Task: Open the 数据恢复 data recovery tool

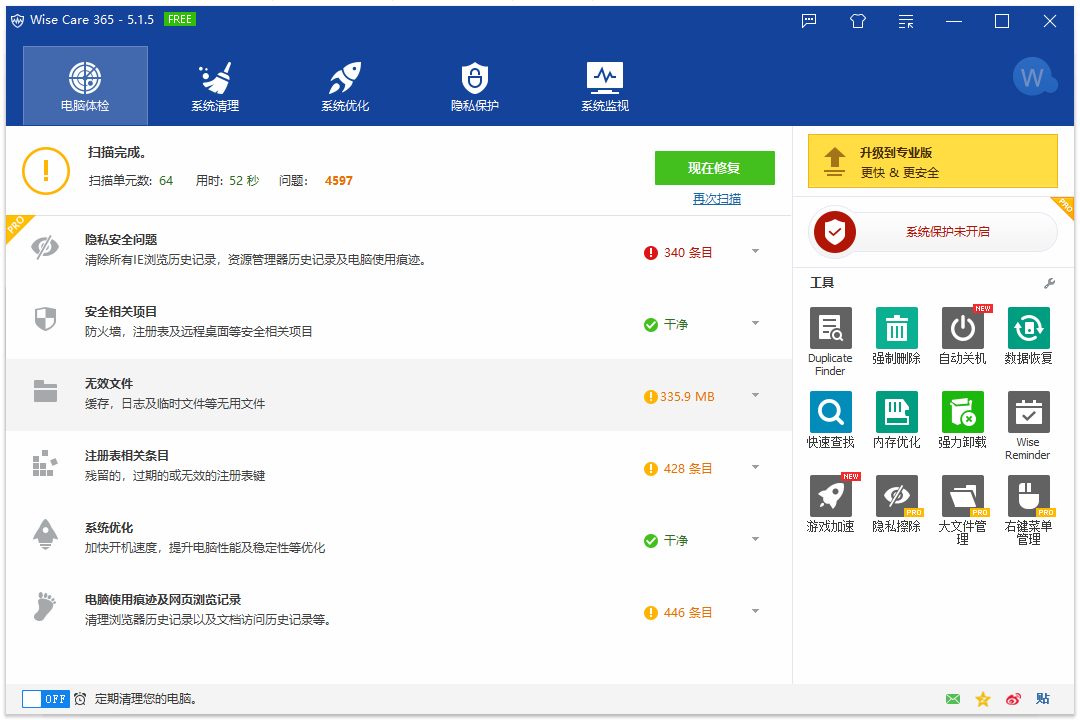Action: click(x=1028, y=336)
